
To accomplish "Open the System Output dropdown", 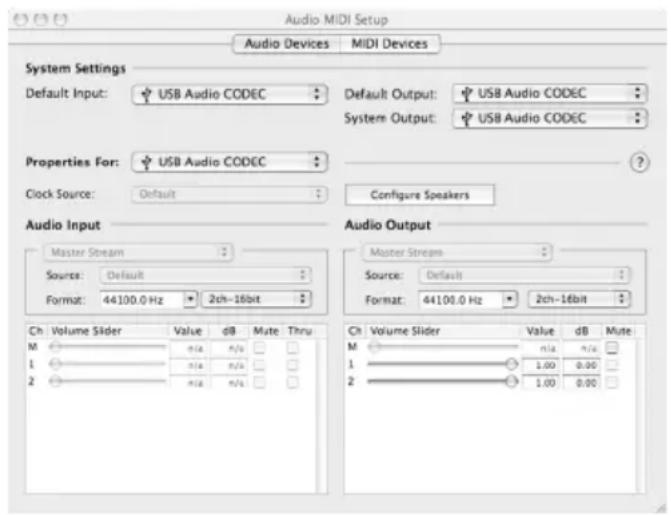I will point(550,118).
